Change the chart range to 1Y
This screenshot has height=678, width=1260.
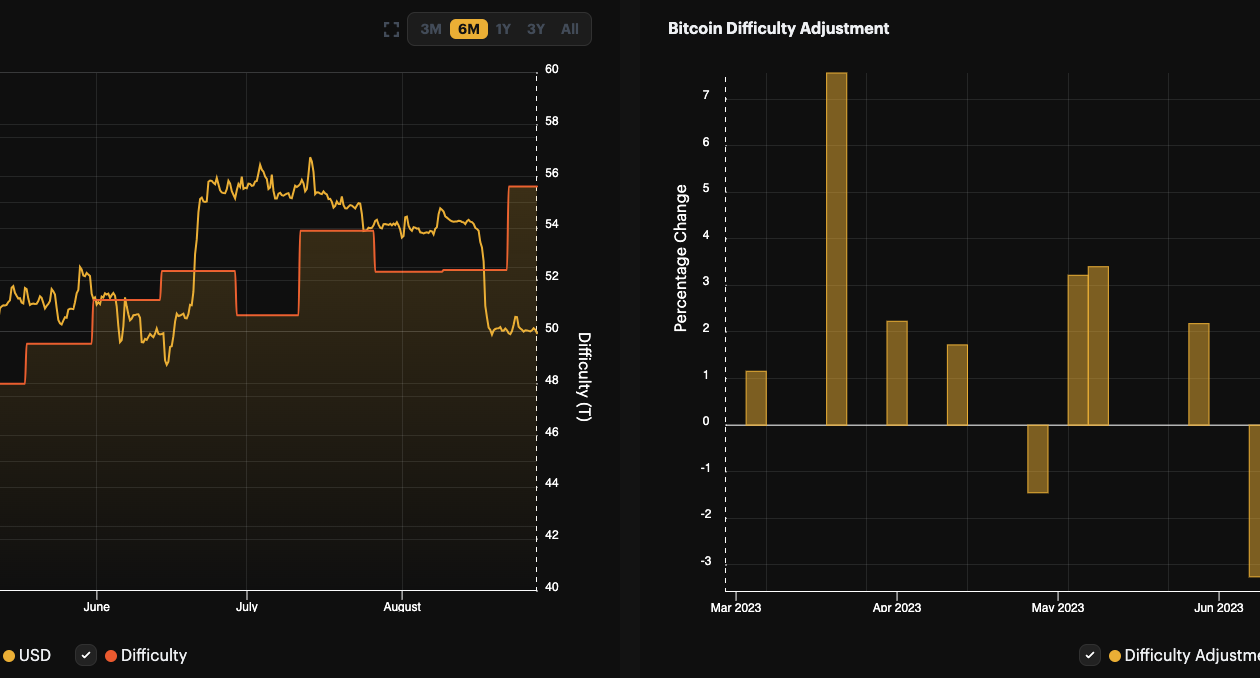[x=503, y=29]
